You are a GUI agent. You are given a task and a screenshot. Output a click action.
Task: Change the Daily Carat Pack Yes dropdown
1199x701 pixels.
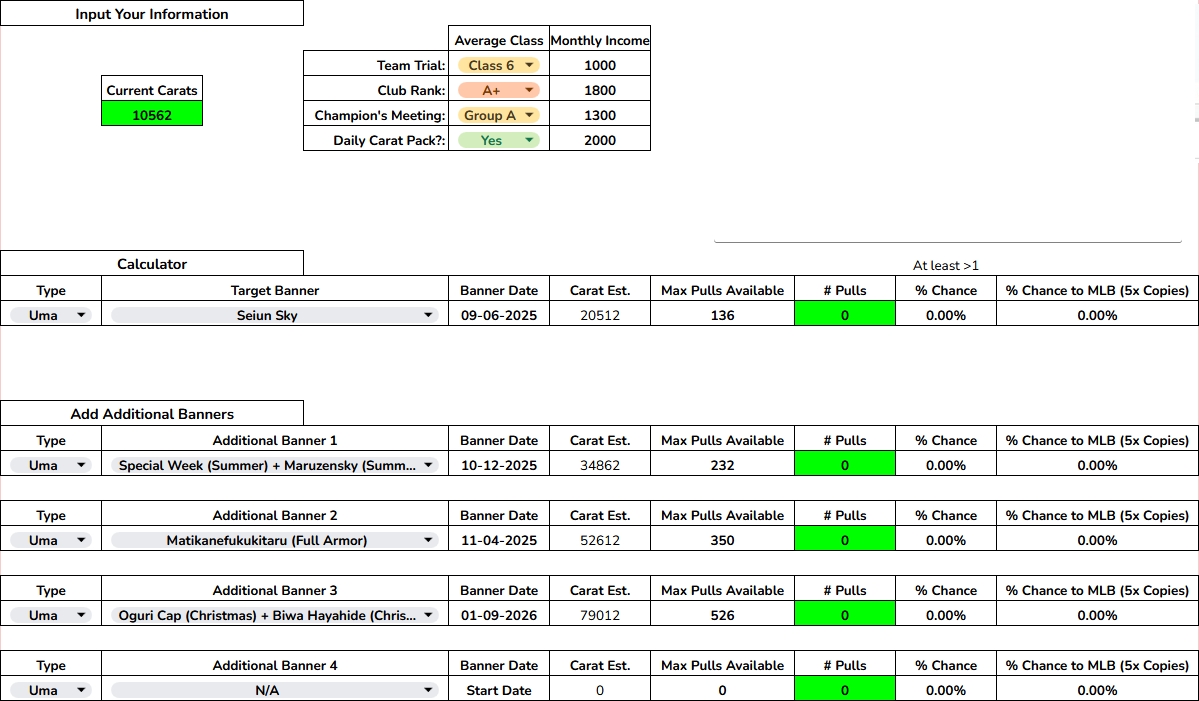click(499, 140)
